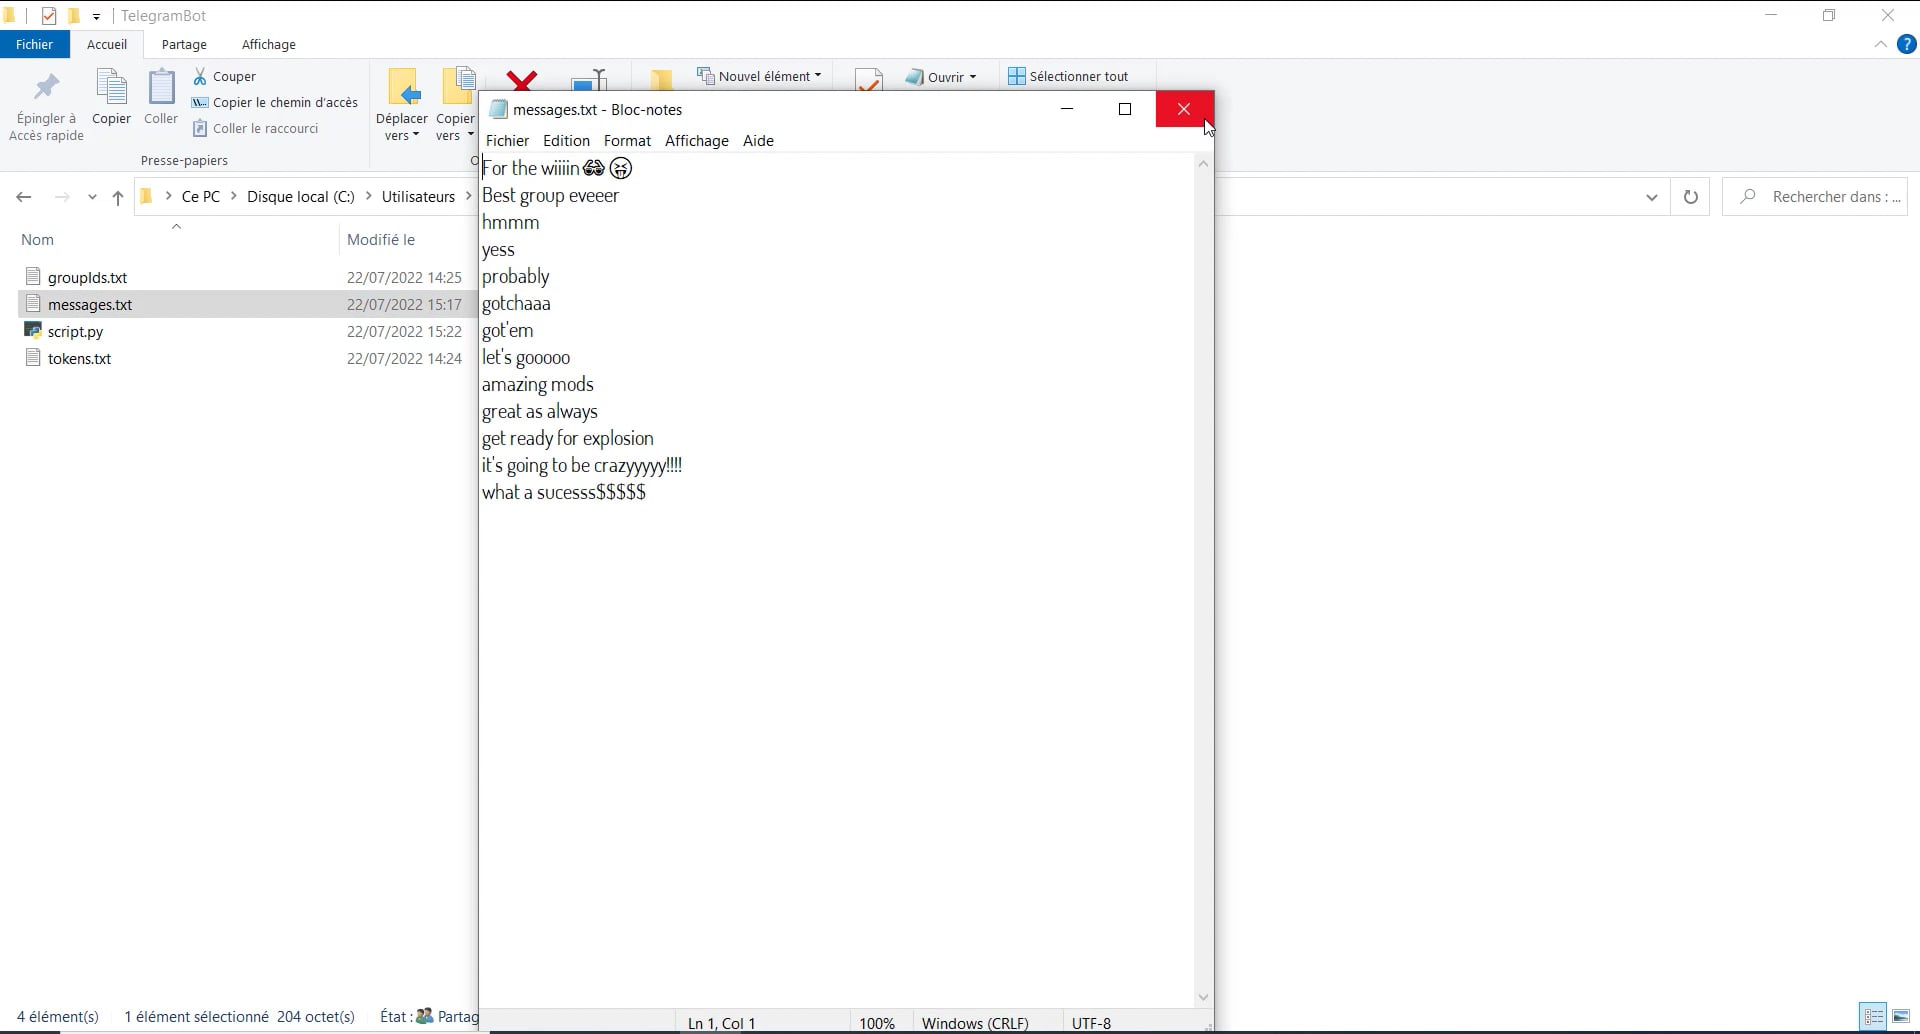The width and height of the screenshot is (1920, 1034).
Task: Switch to details view icon in status bar
Action: tap(1874, 1016)
